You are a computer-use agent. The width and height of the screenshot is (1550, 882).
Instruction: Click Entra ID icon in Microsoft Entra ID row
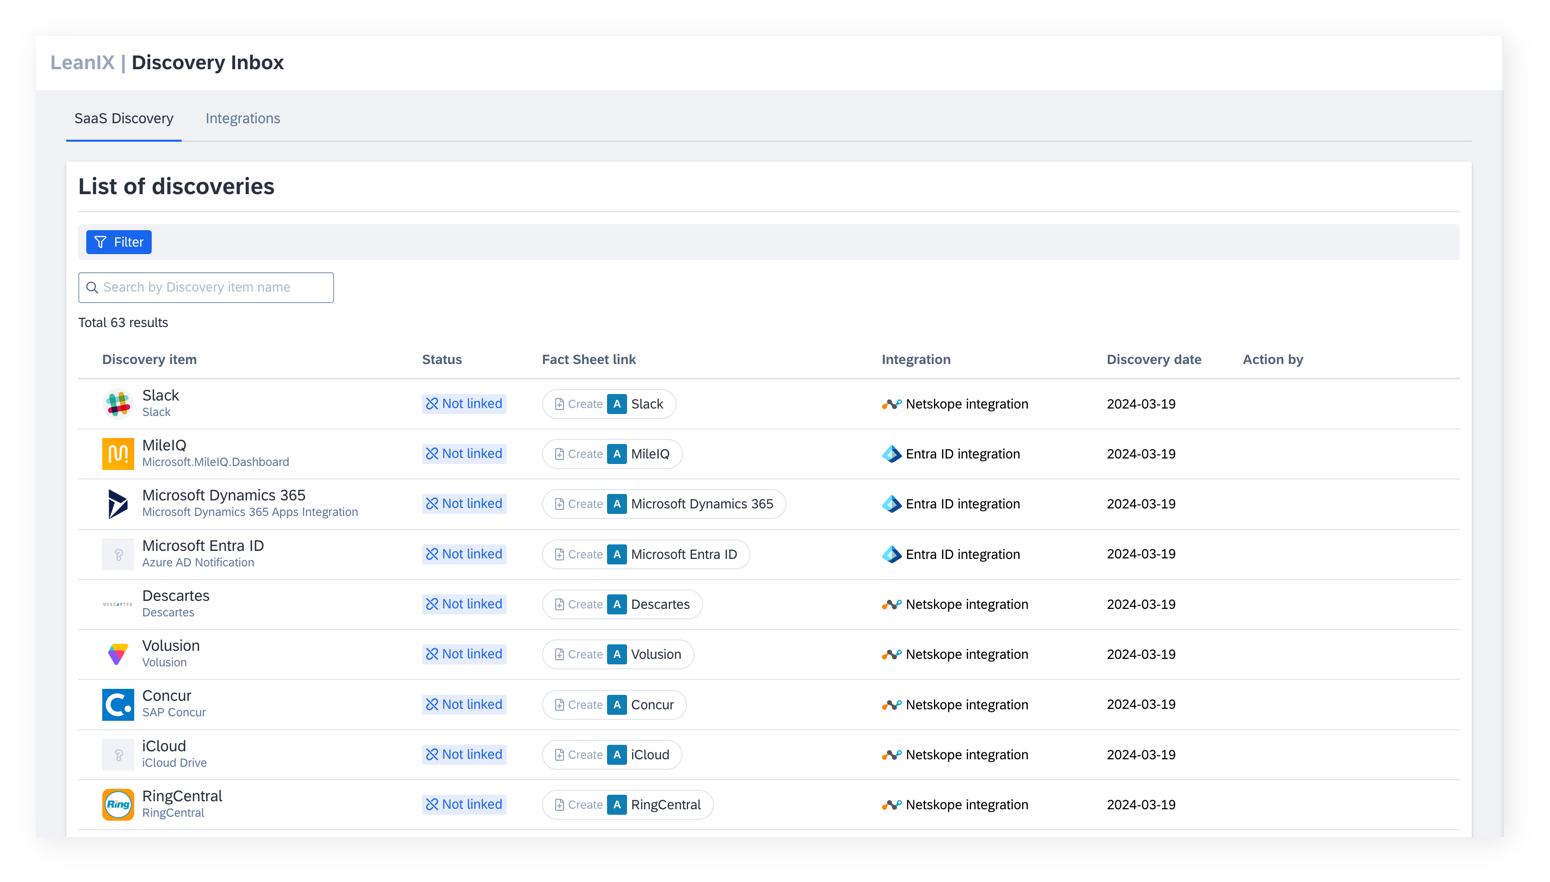coord(891,554)
